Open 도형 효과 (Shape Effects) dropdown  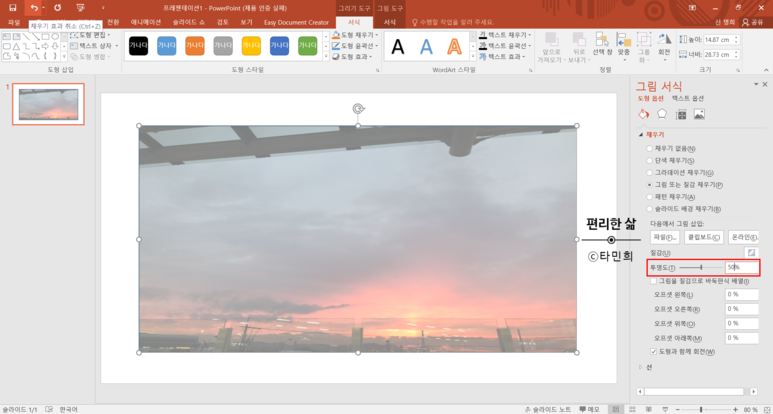click(x=352, y=57)
